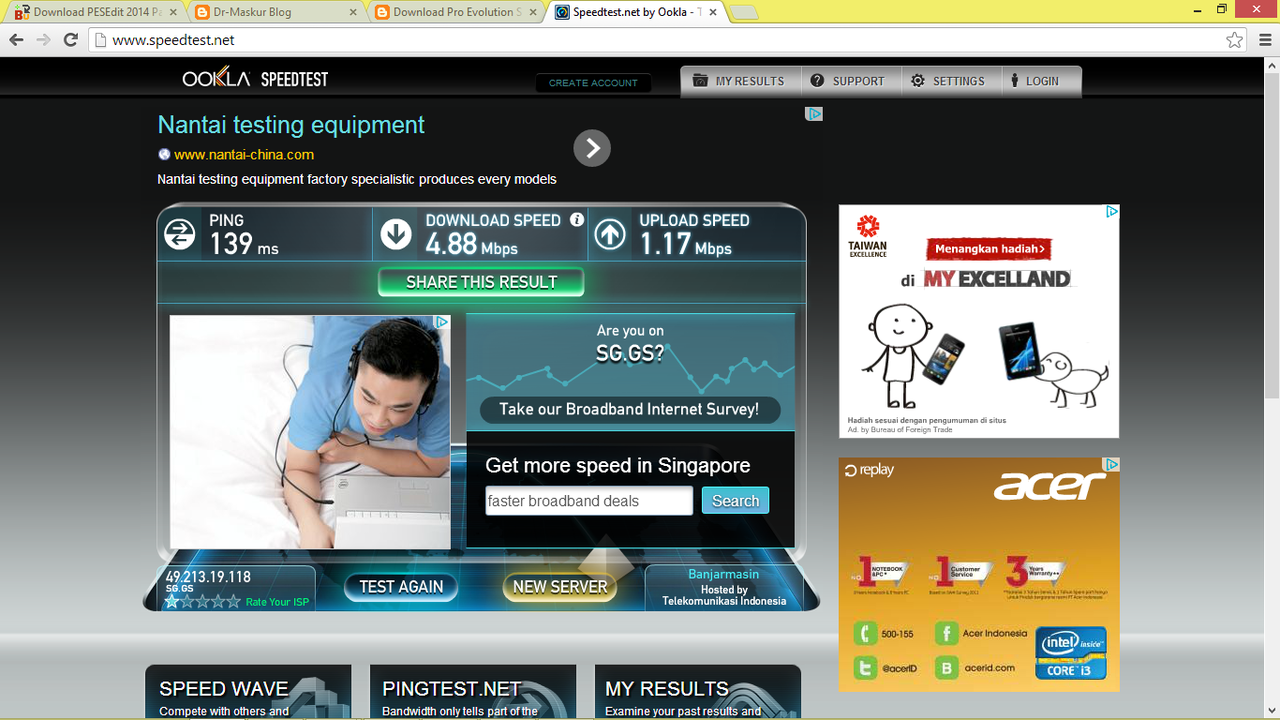Screen dimensions: 1280x720
Task: Open download speed info icon
Action: point(577,220)
